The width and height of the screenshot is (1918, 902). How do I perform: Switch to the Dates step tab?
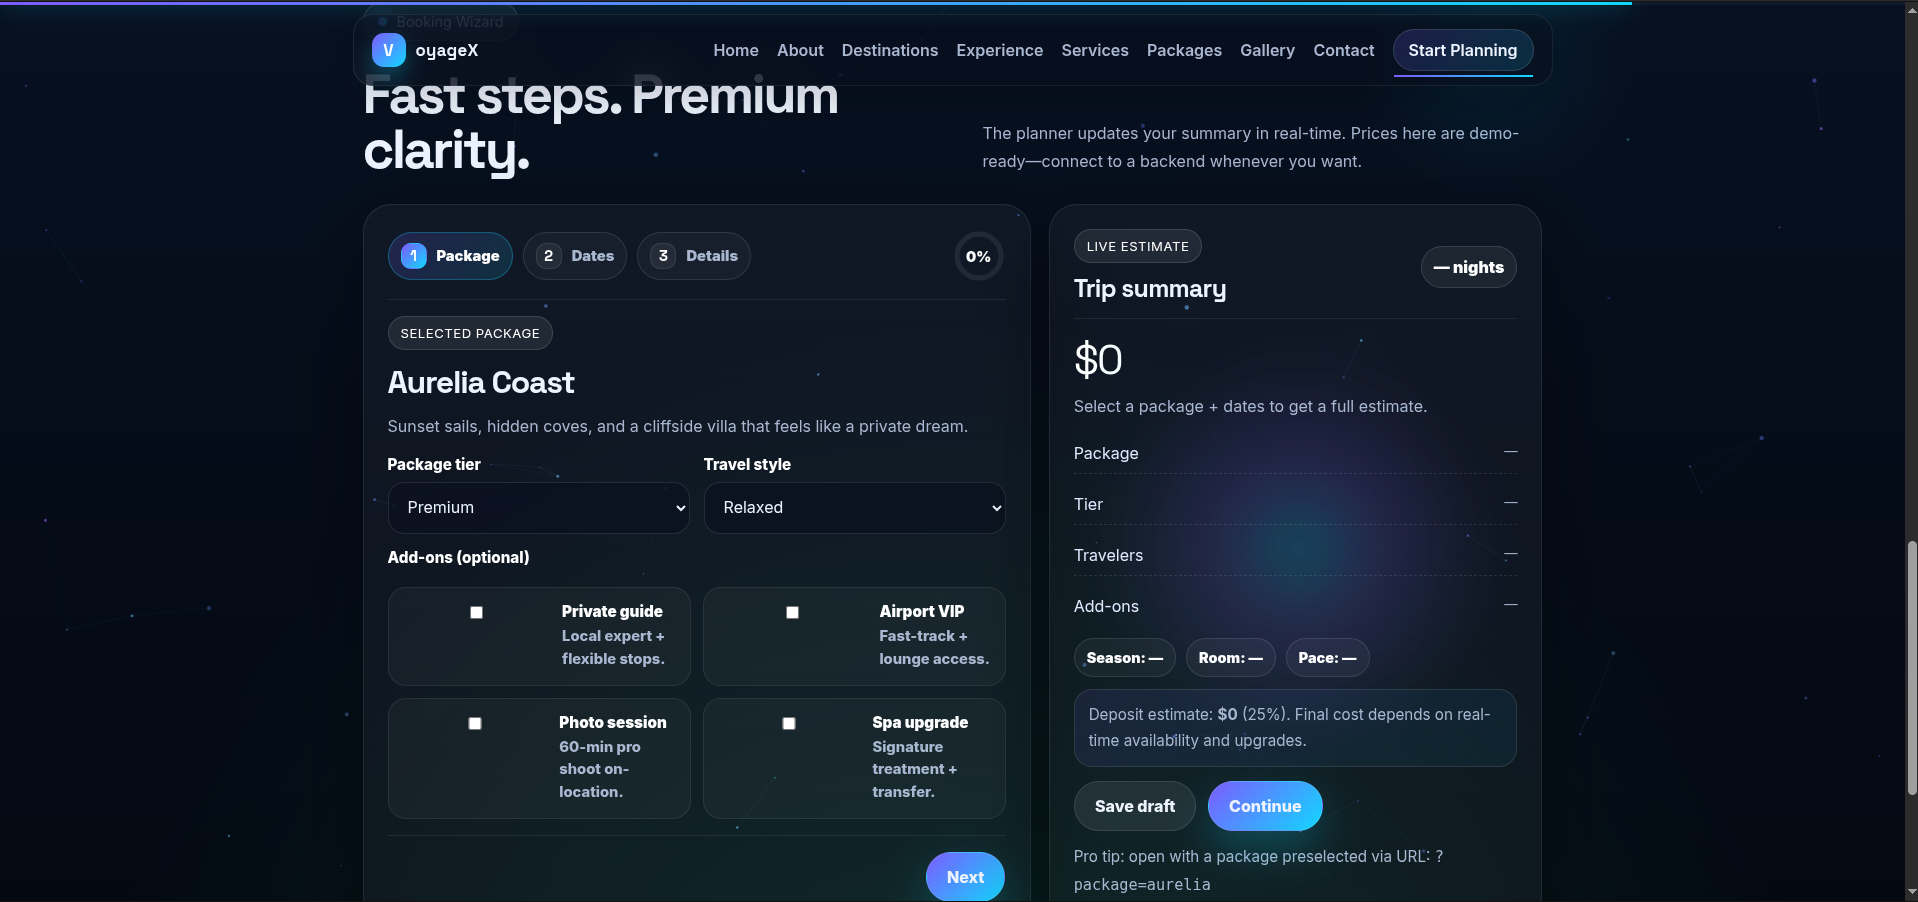tap(575, 256)
